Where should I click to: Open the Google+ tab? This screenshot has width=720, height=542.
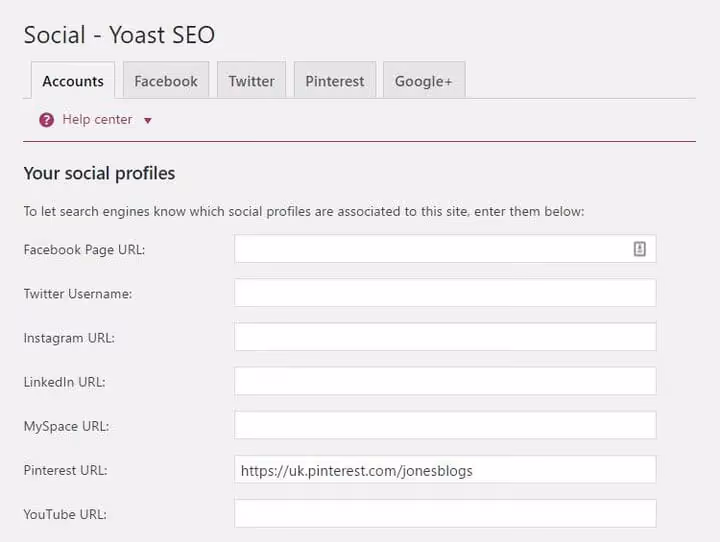coord(424,81)
